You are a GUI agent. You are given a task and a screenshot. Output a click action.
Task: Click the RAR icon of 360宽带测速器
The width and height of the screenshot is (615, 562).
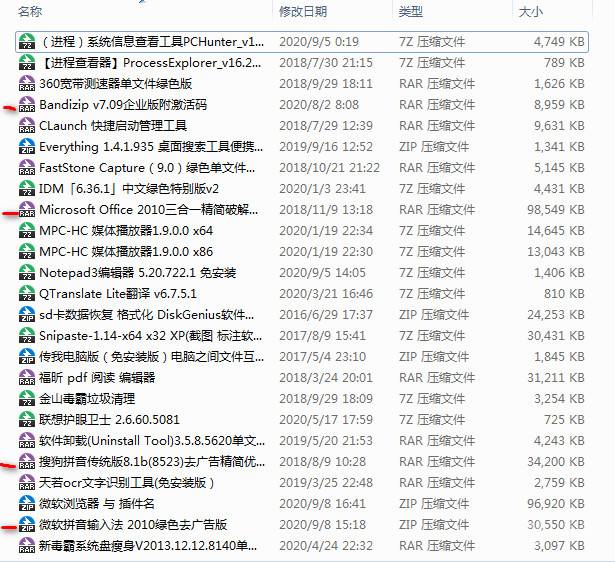coord(27,84)
